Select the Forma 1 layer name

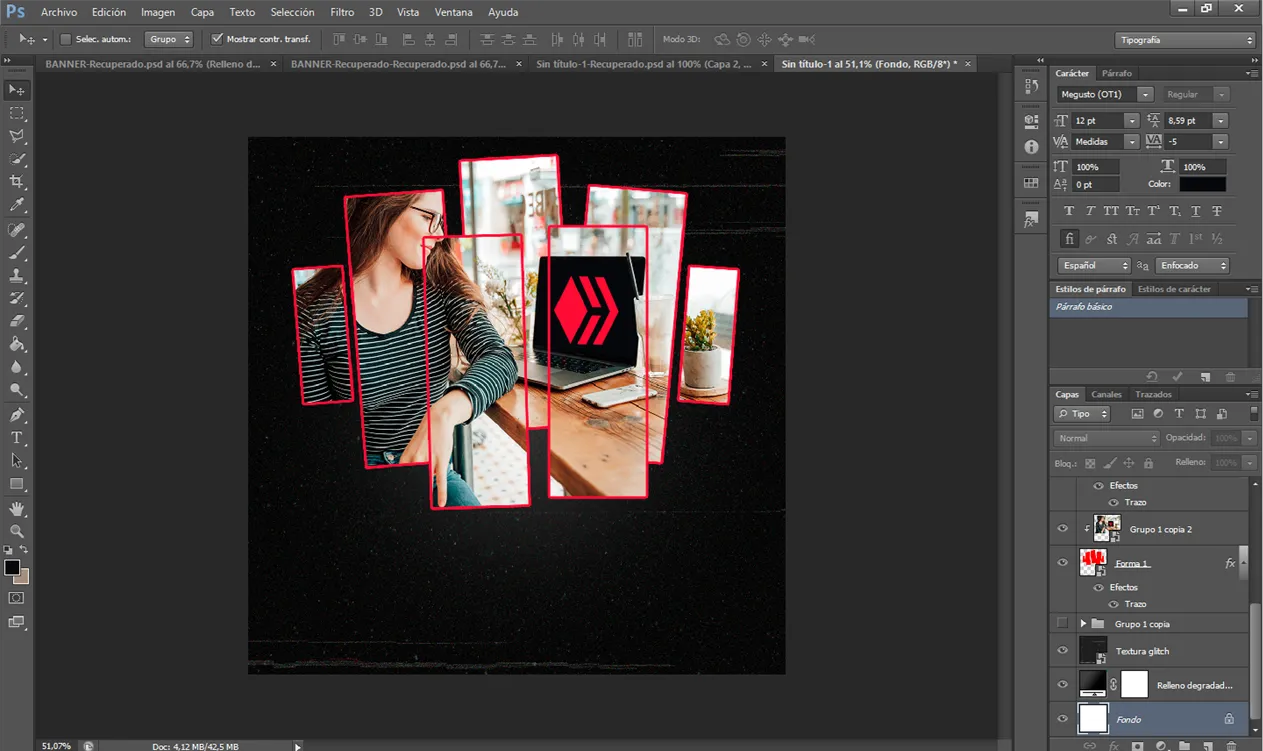tap(1132, 563)
